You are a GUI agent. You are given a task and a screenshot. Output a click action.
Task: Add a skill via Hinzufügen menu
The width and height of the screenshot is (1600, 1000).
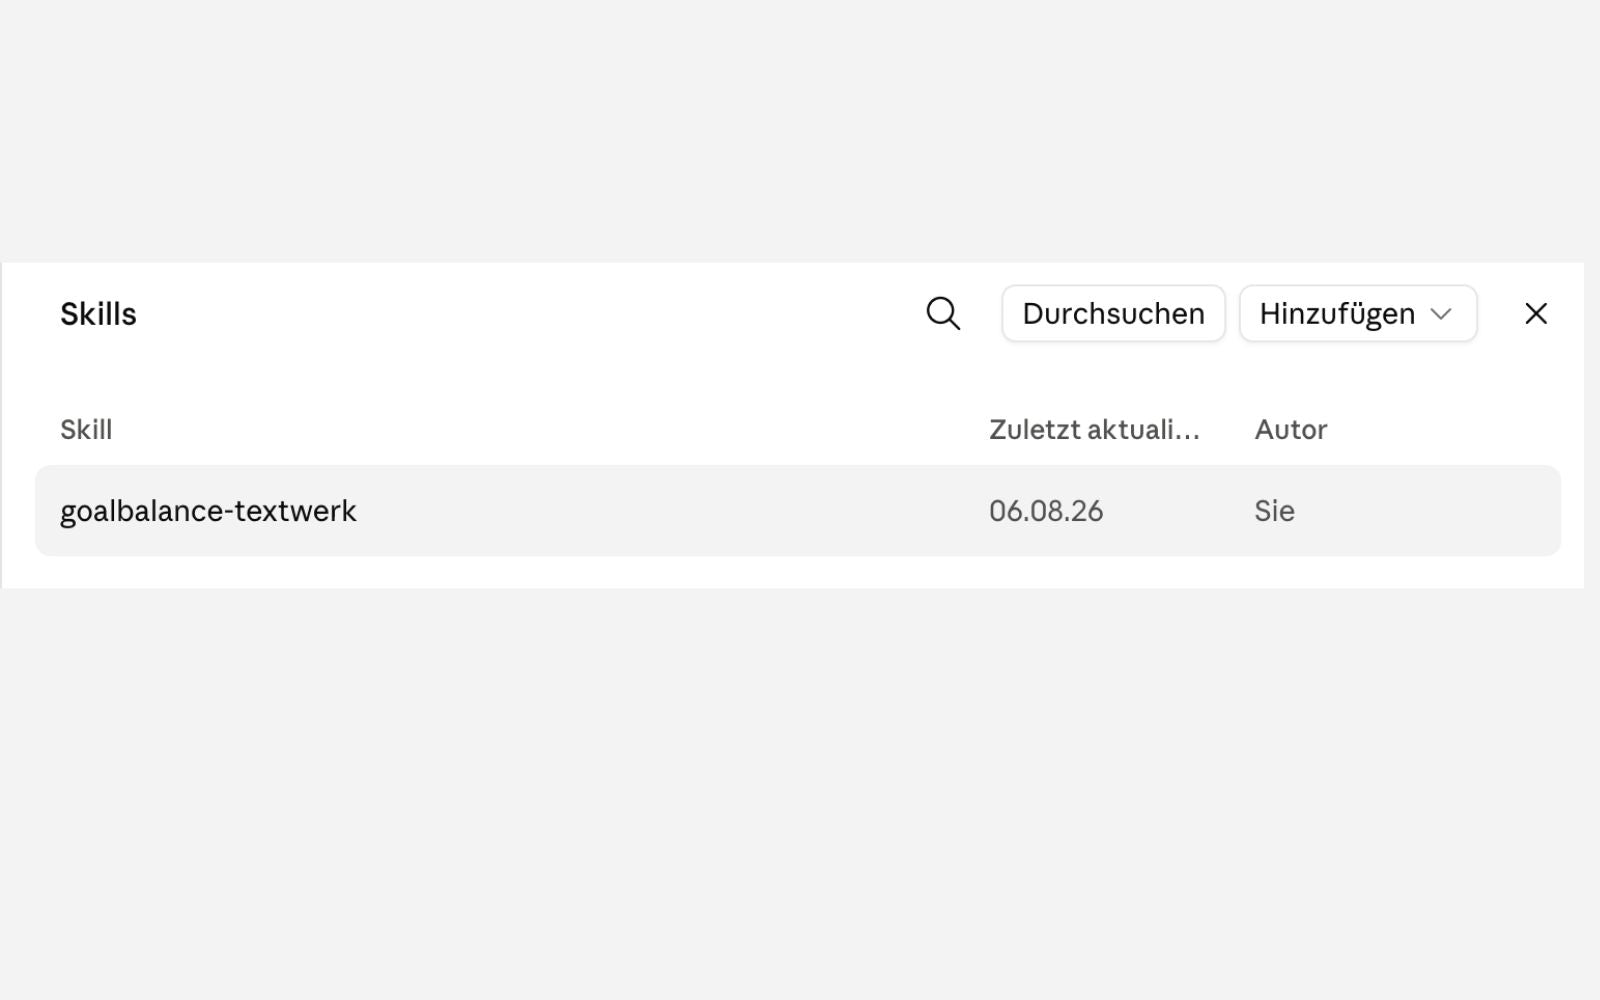(1358, 313)
